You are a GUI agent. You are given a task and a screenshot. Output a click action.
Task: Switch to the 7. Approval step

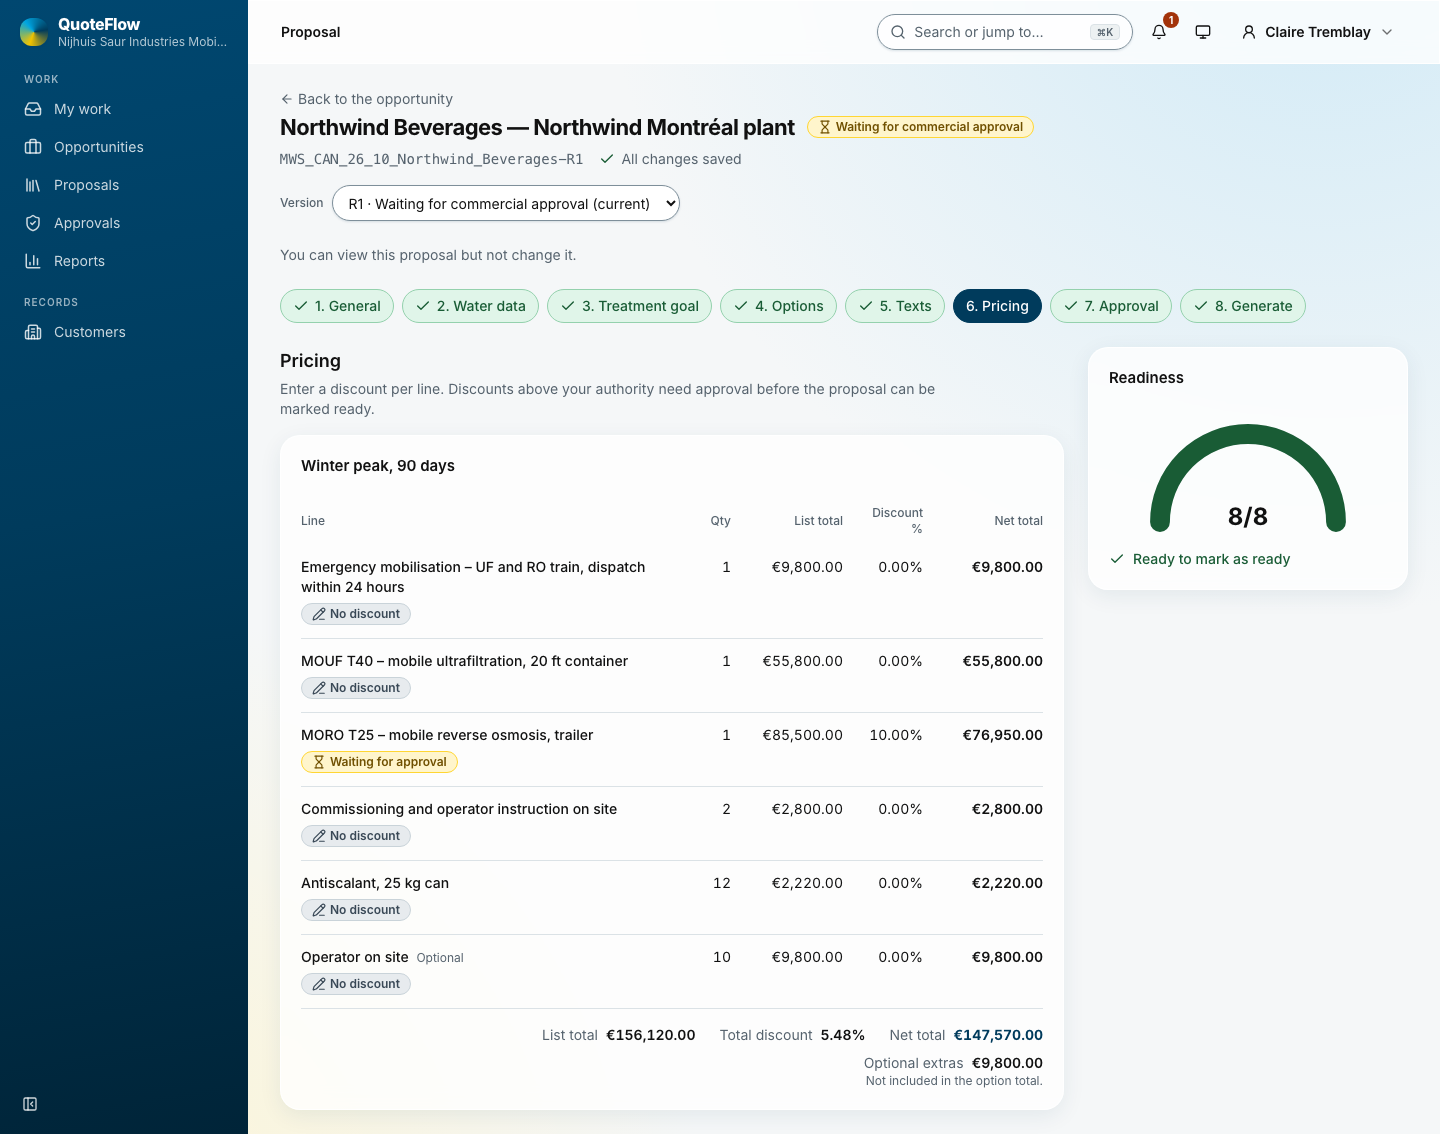tap(1111, 306)
